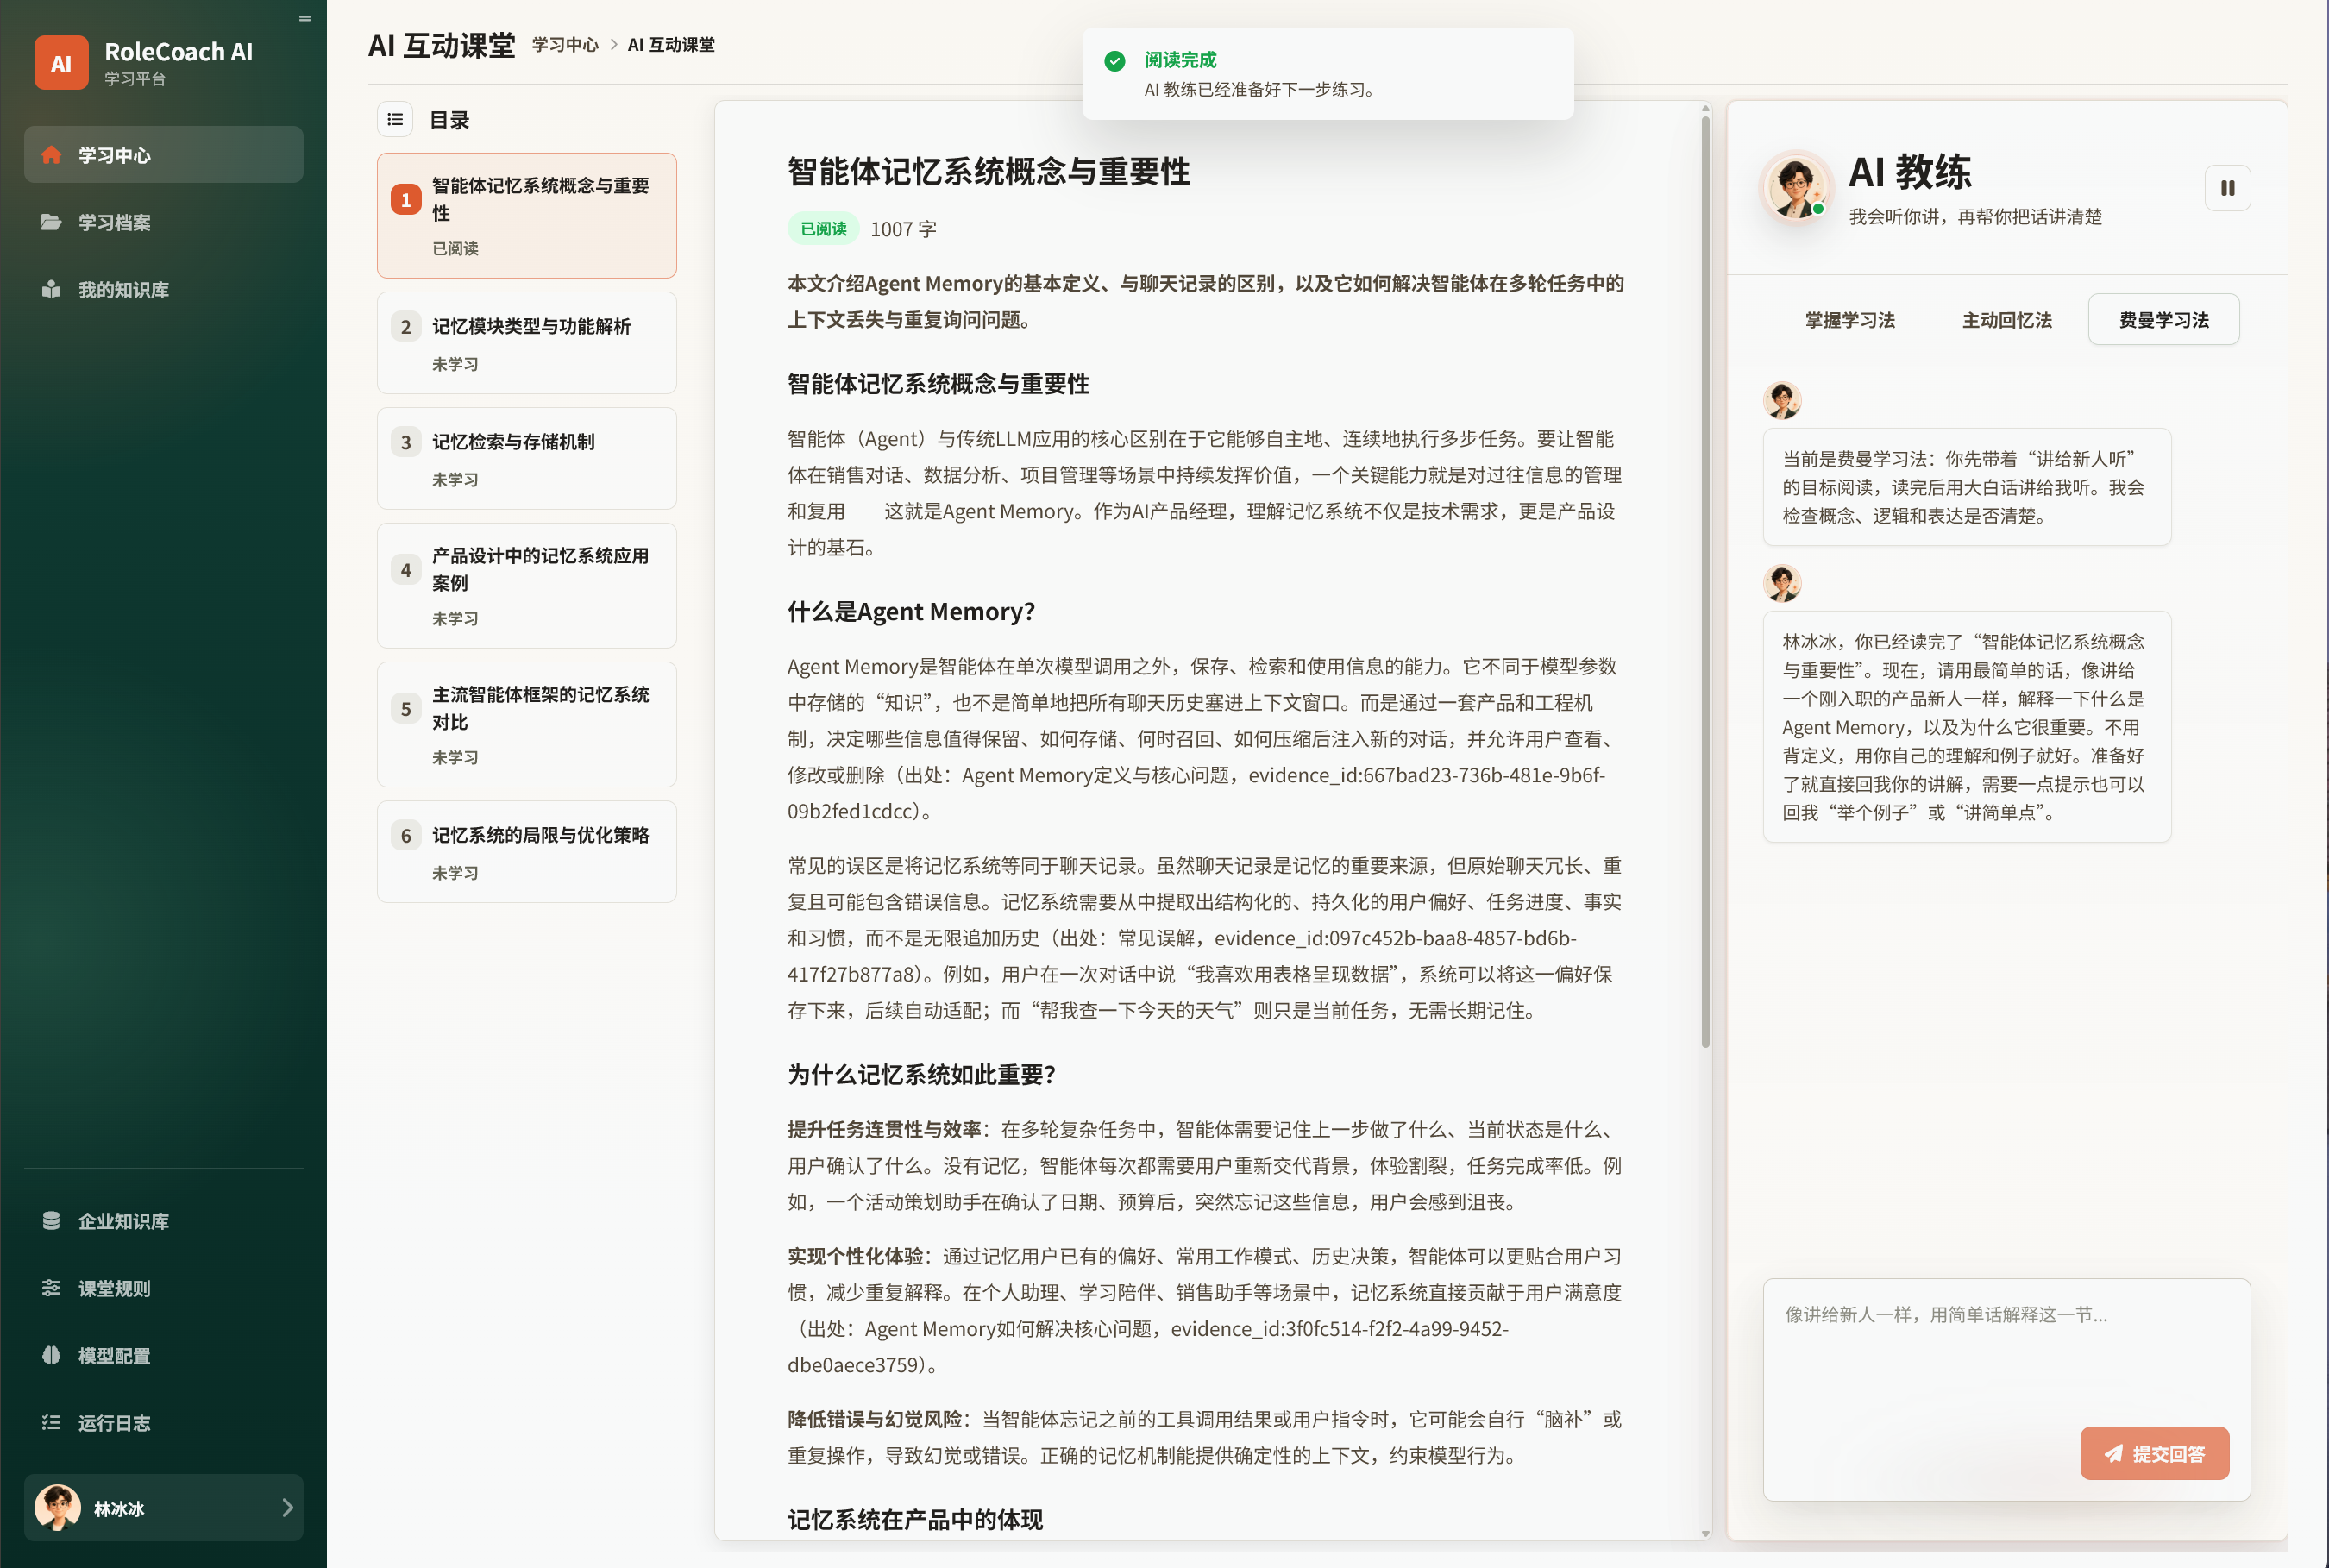This screenshot has width=2329, height=1568.
Task: Click coach avatar above second chat message
Action: tap(1782, 583)
